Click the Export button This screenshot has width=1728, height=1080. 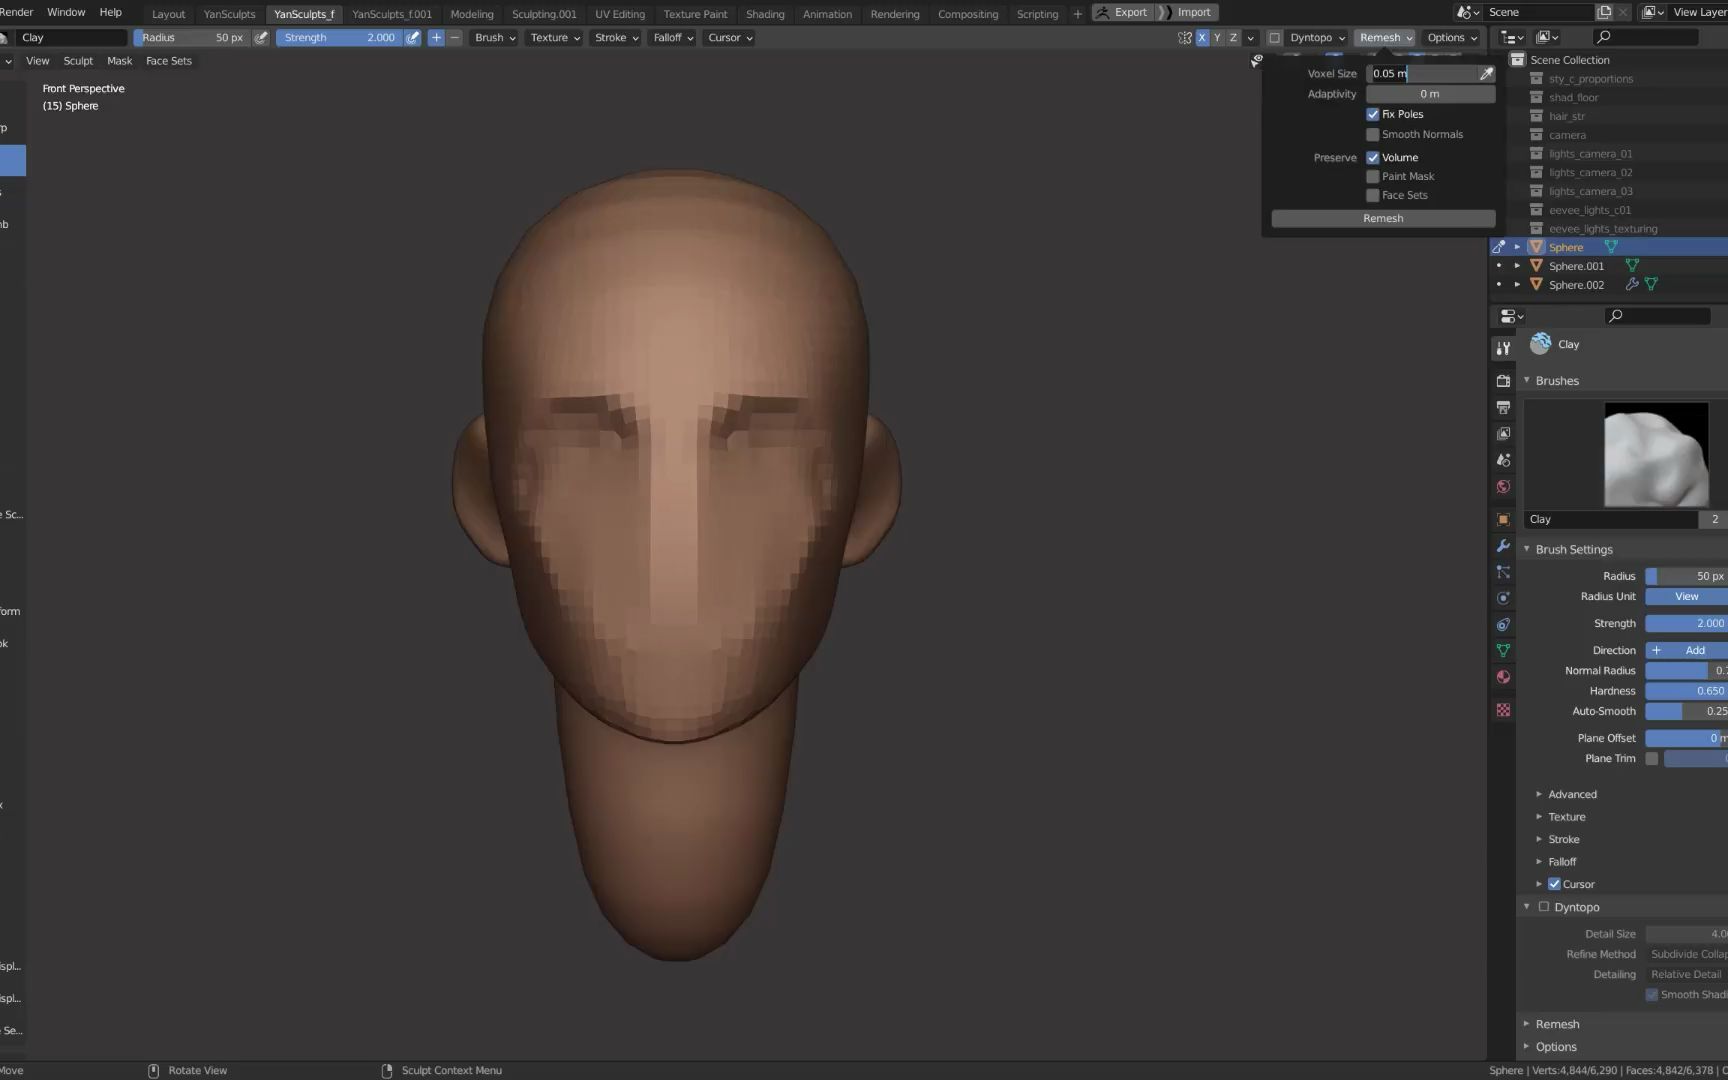pos(1123,13)
